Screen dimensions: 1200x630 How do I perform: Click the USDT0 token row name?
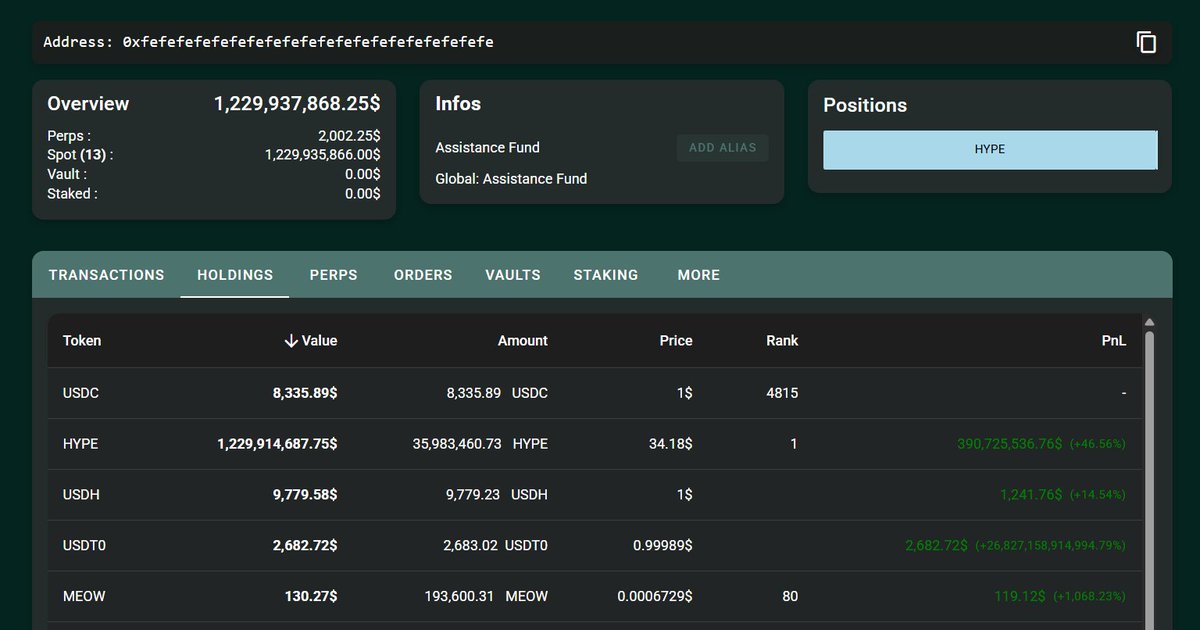click(x=84, y=545)
